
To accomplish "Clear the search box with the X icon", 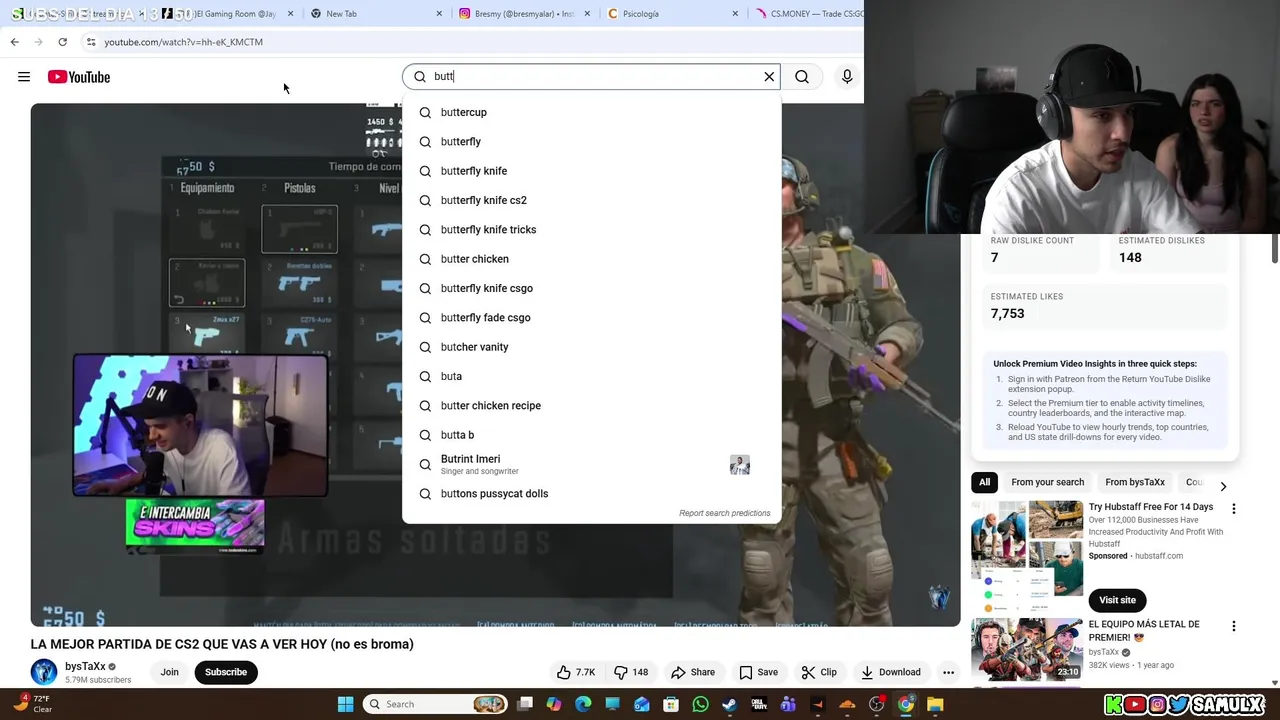I will (769, 77).
